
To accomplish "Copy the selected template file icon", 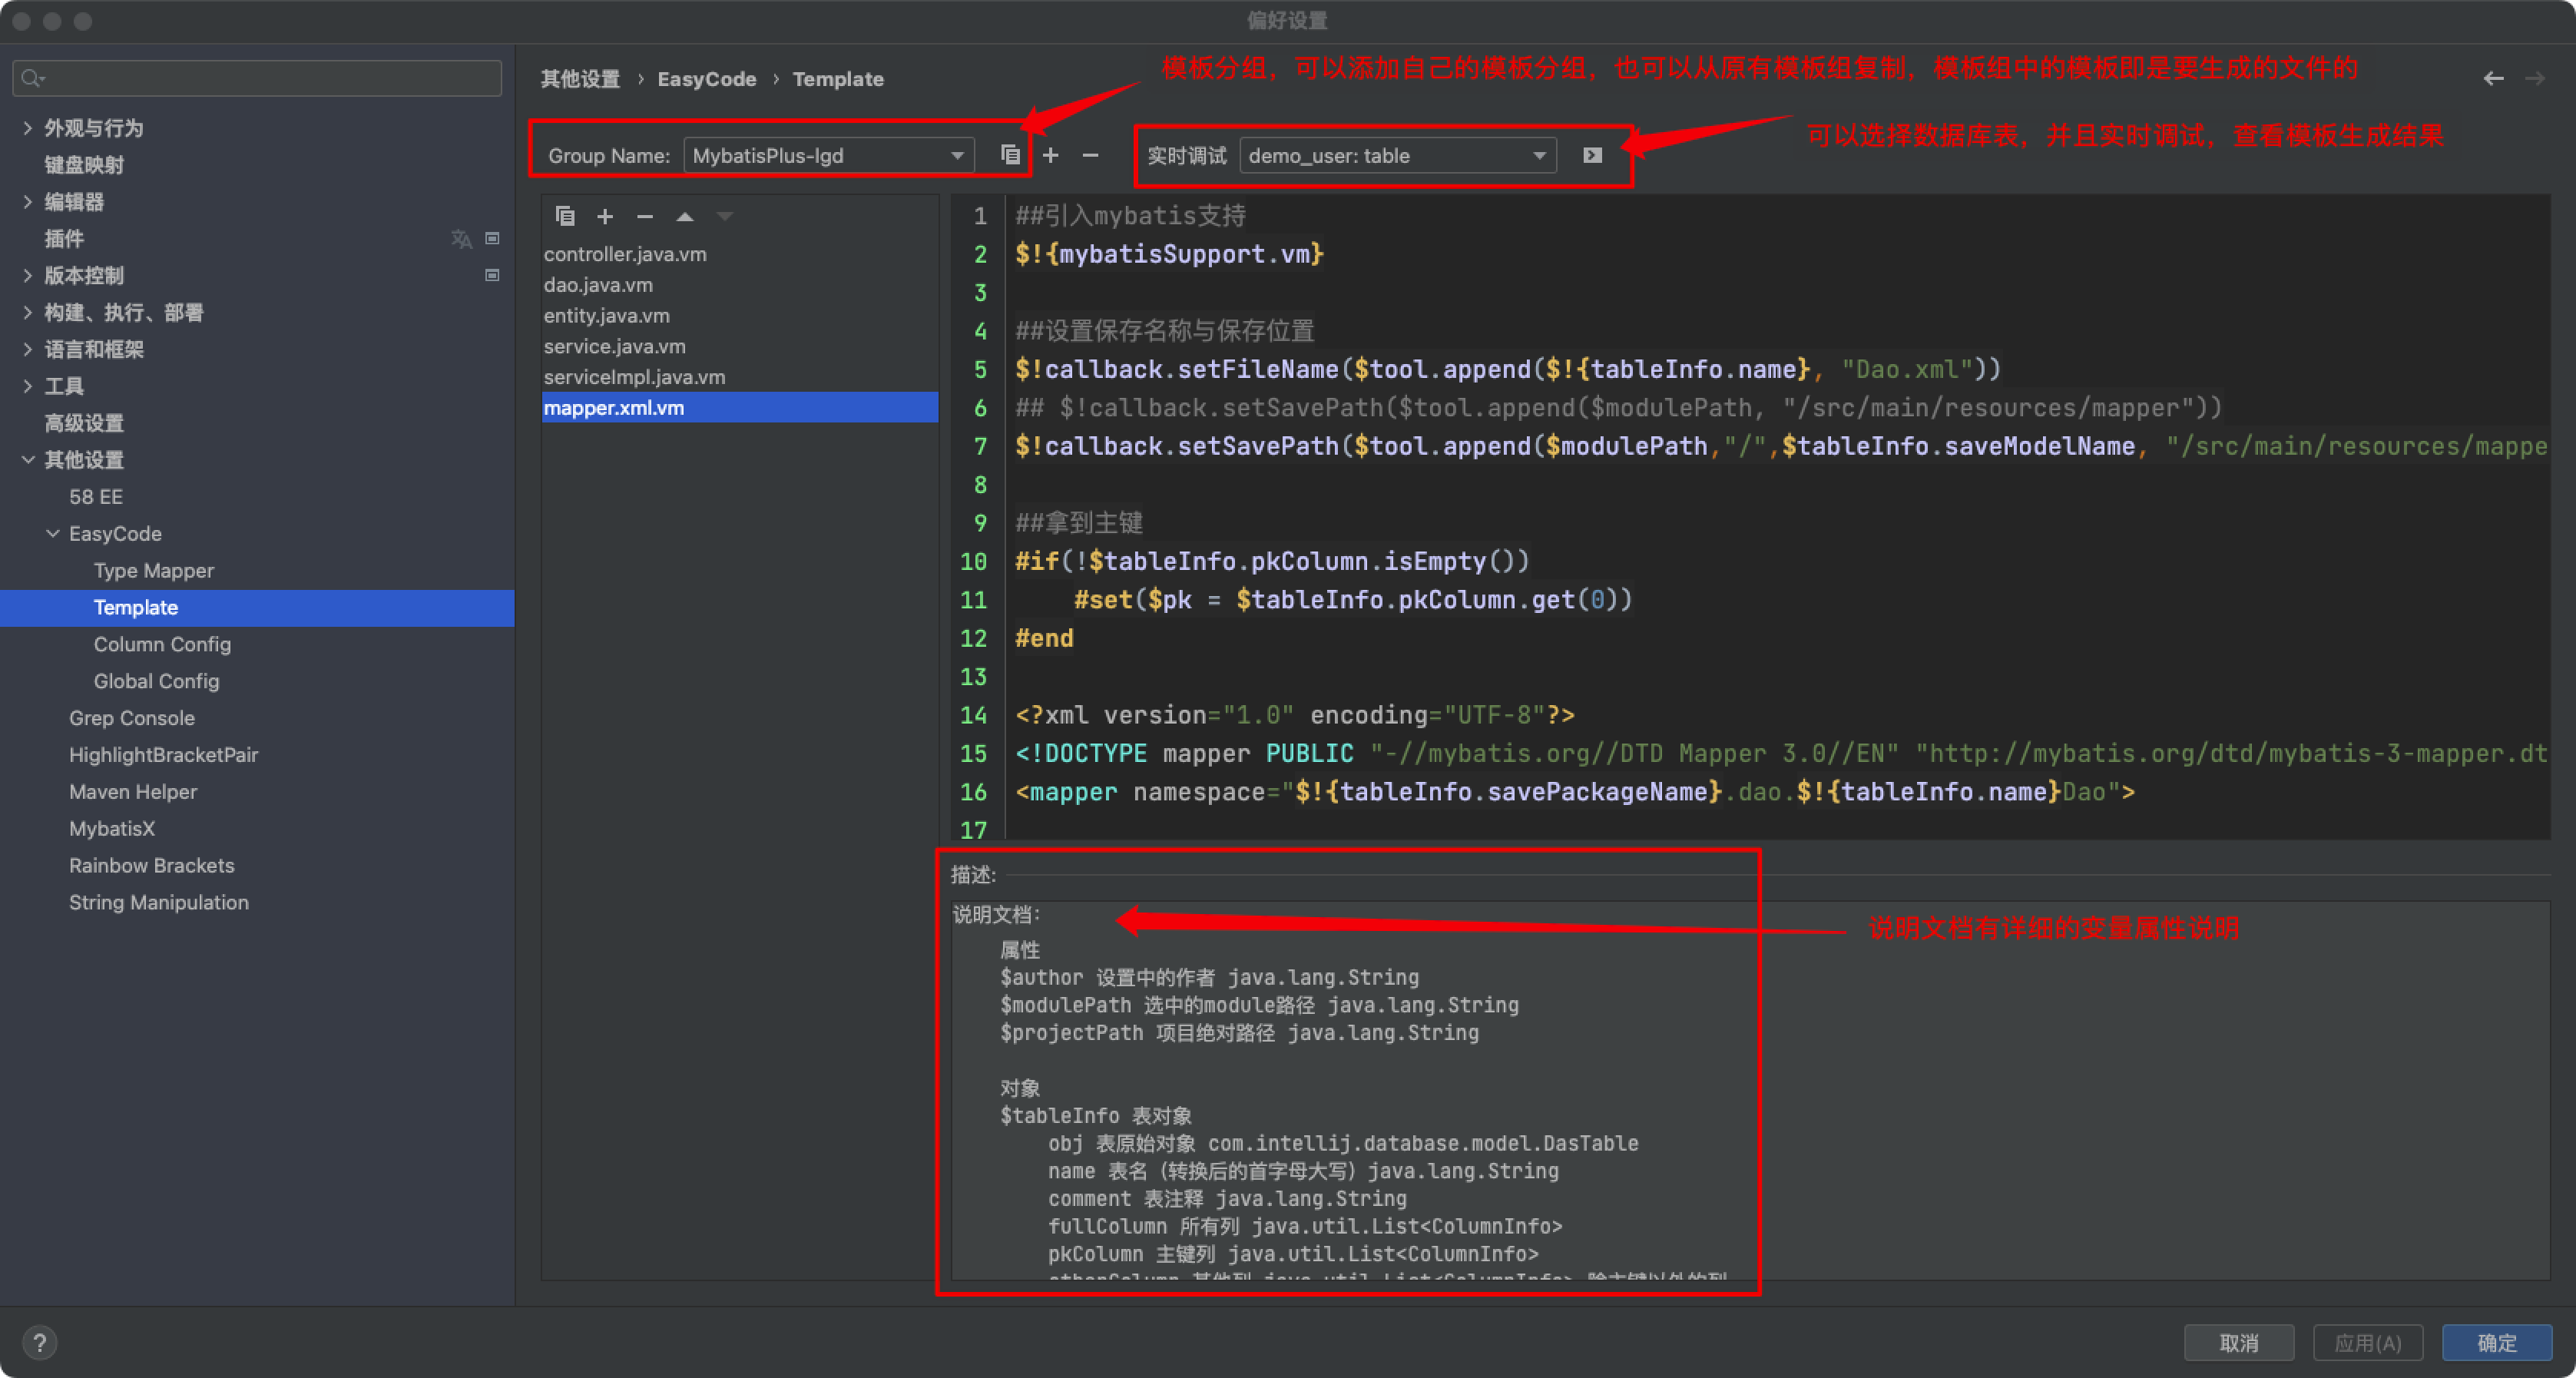I will (565, 216).
